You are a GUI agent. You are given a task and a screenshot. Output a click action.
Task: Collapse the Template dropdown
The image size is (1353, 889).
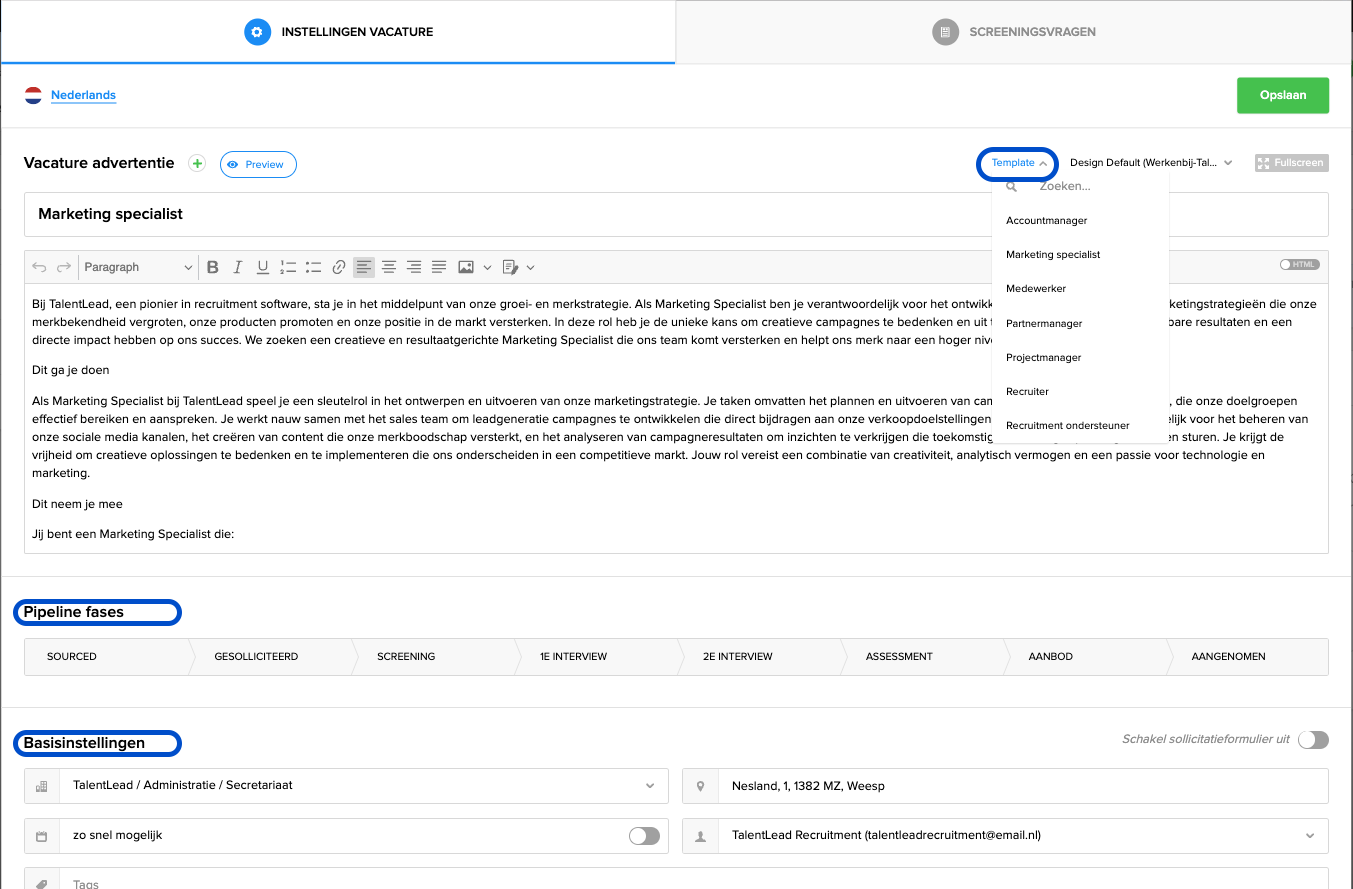1019,163
